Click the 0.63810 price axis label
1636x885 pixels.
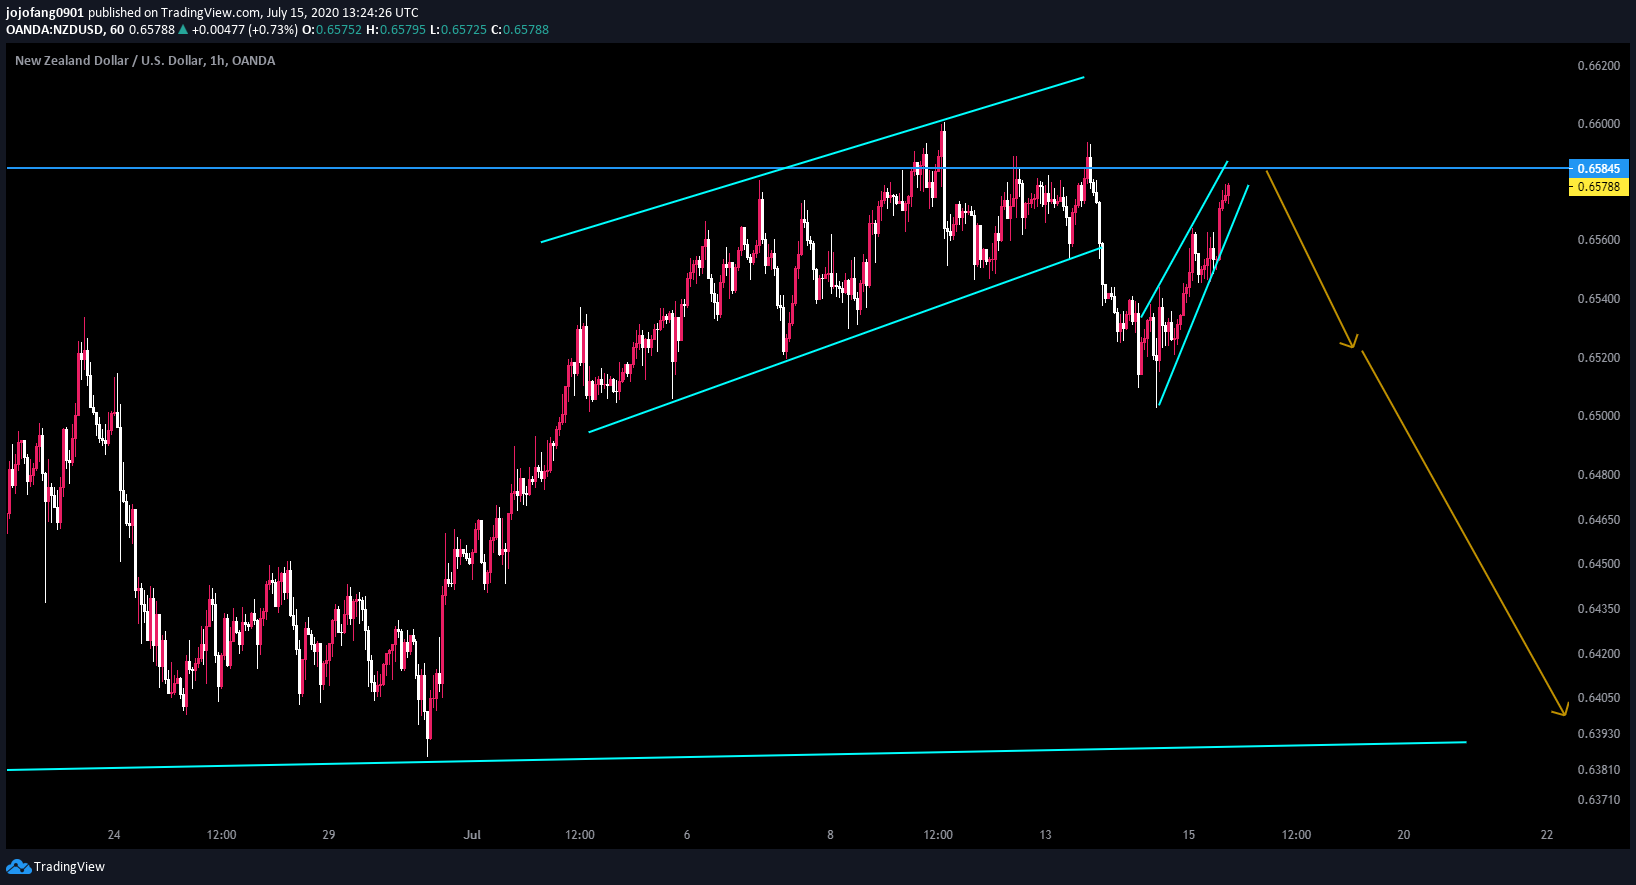point(1598,770)
